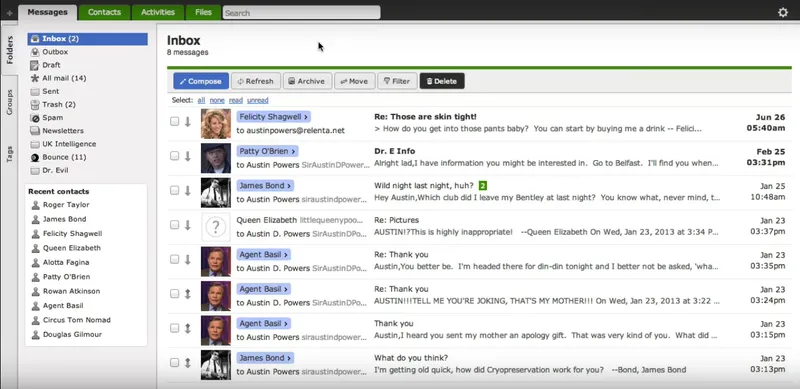Check the Agent Basil 03:35pm message checkbox
Screen dimensions: 800x389
pyautogui.click(x=174, y=259)
